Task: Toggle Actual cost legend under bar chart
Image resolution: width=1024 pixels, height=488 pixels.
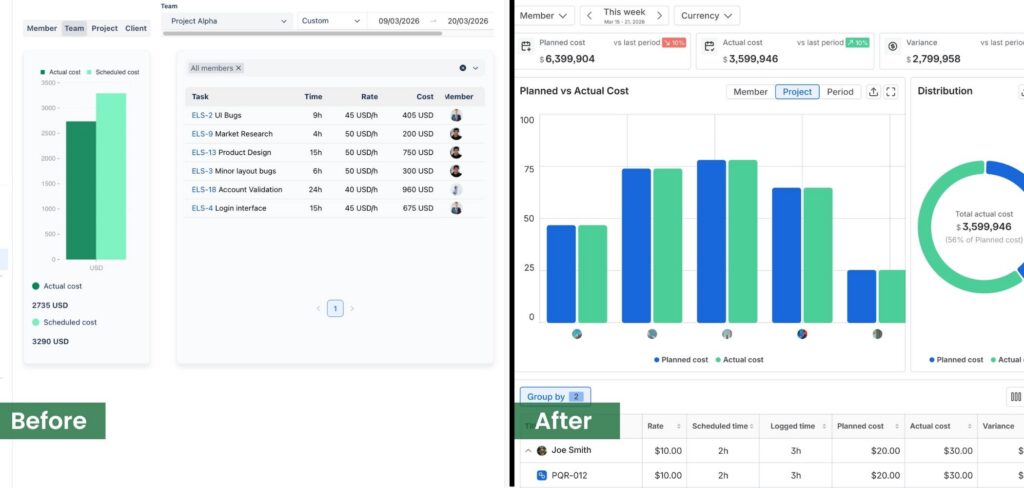Action: click(739, 360)
